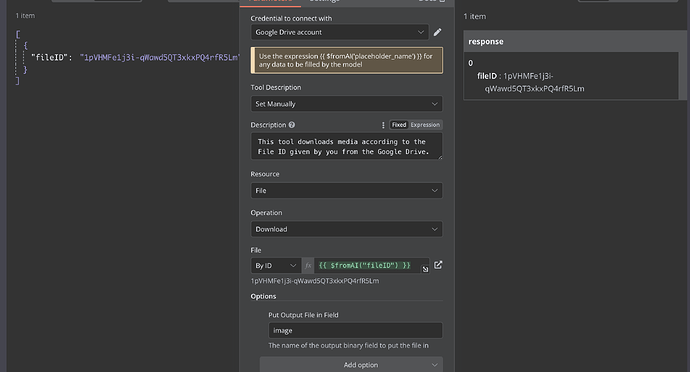The image size is (690, 372).
Task: Open the Operation Download dropdown
Action: [346, 229]
